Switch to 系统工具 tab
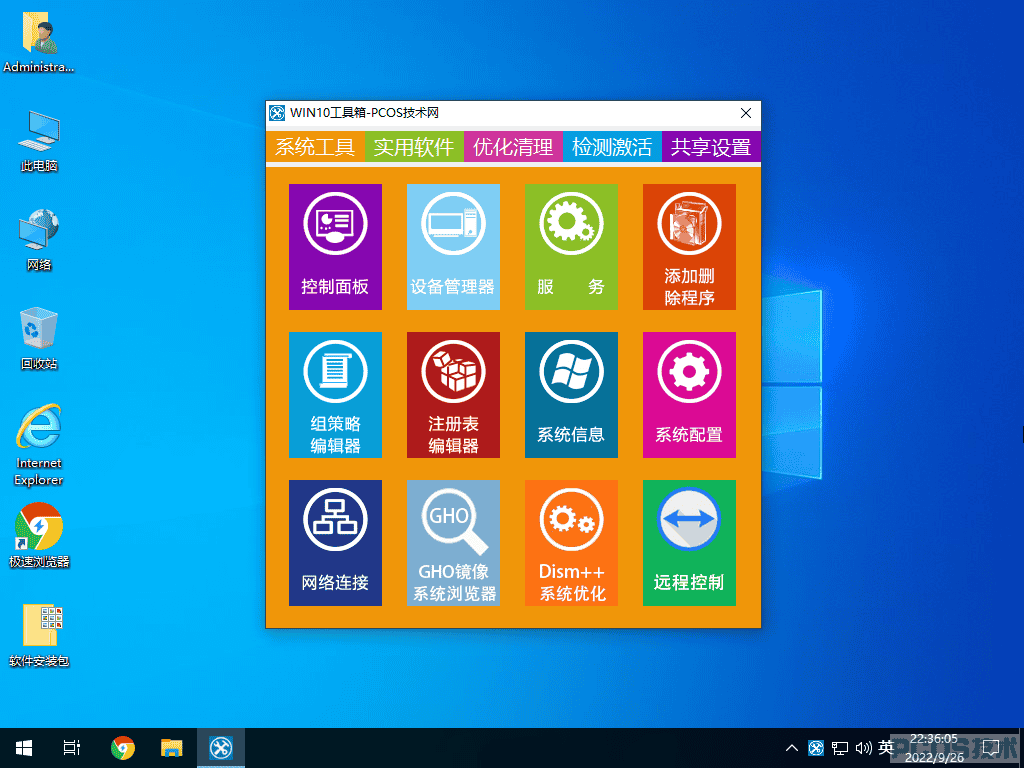The width and height of the screenshot is (1024, 768). (315, 147)
